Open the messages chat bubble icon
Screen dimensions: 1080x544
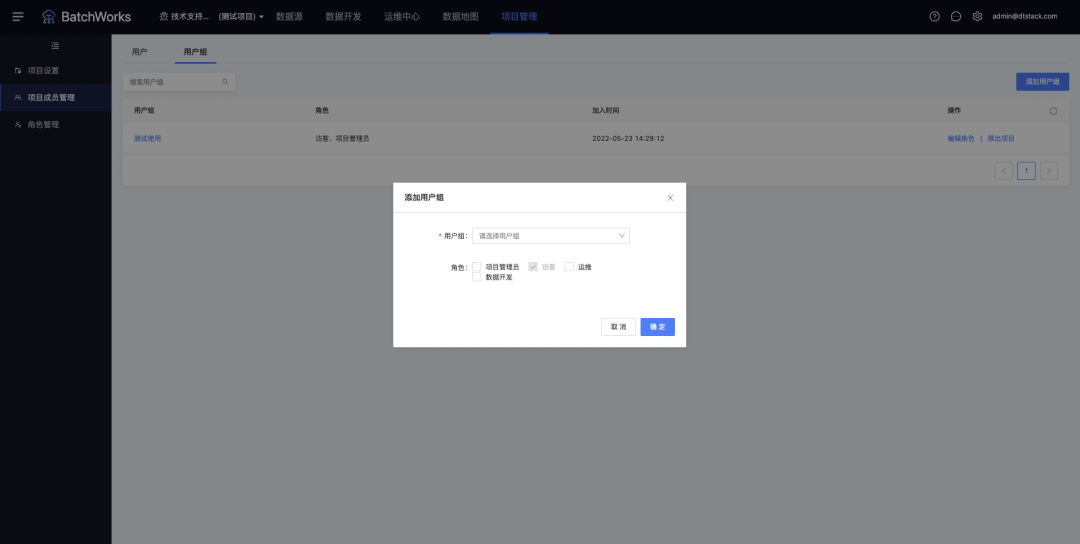pyautogui.click(x=956, y=17)
